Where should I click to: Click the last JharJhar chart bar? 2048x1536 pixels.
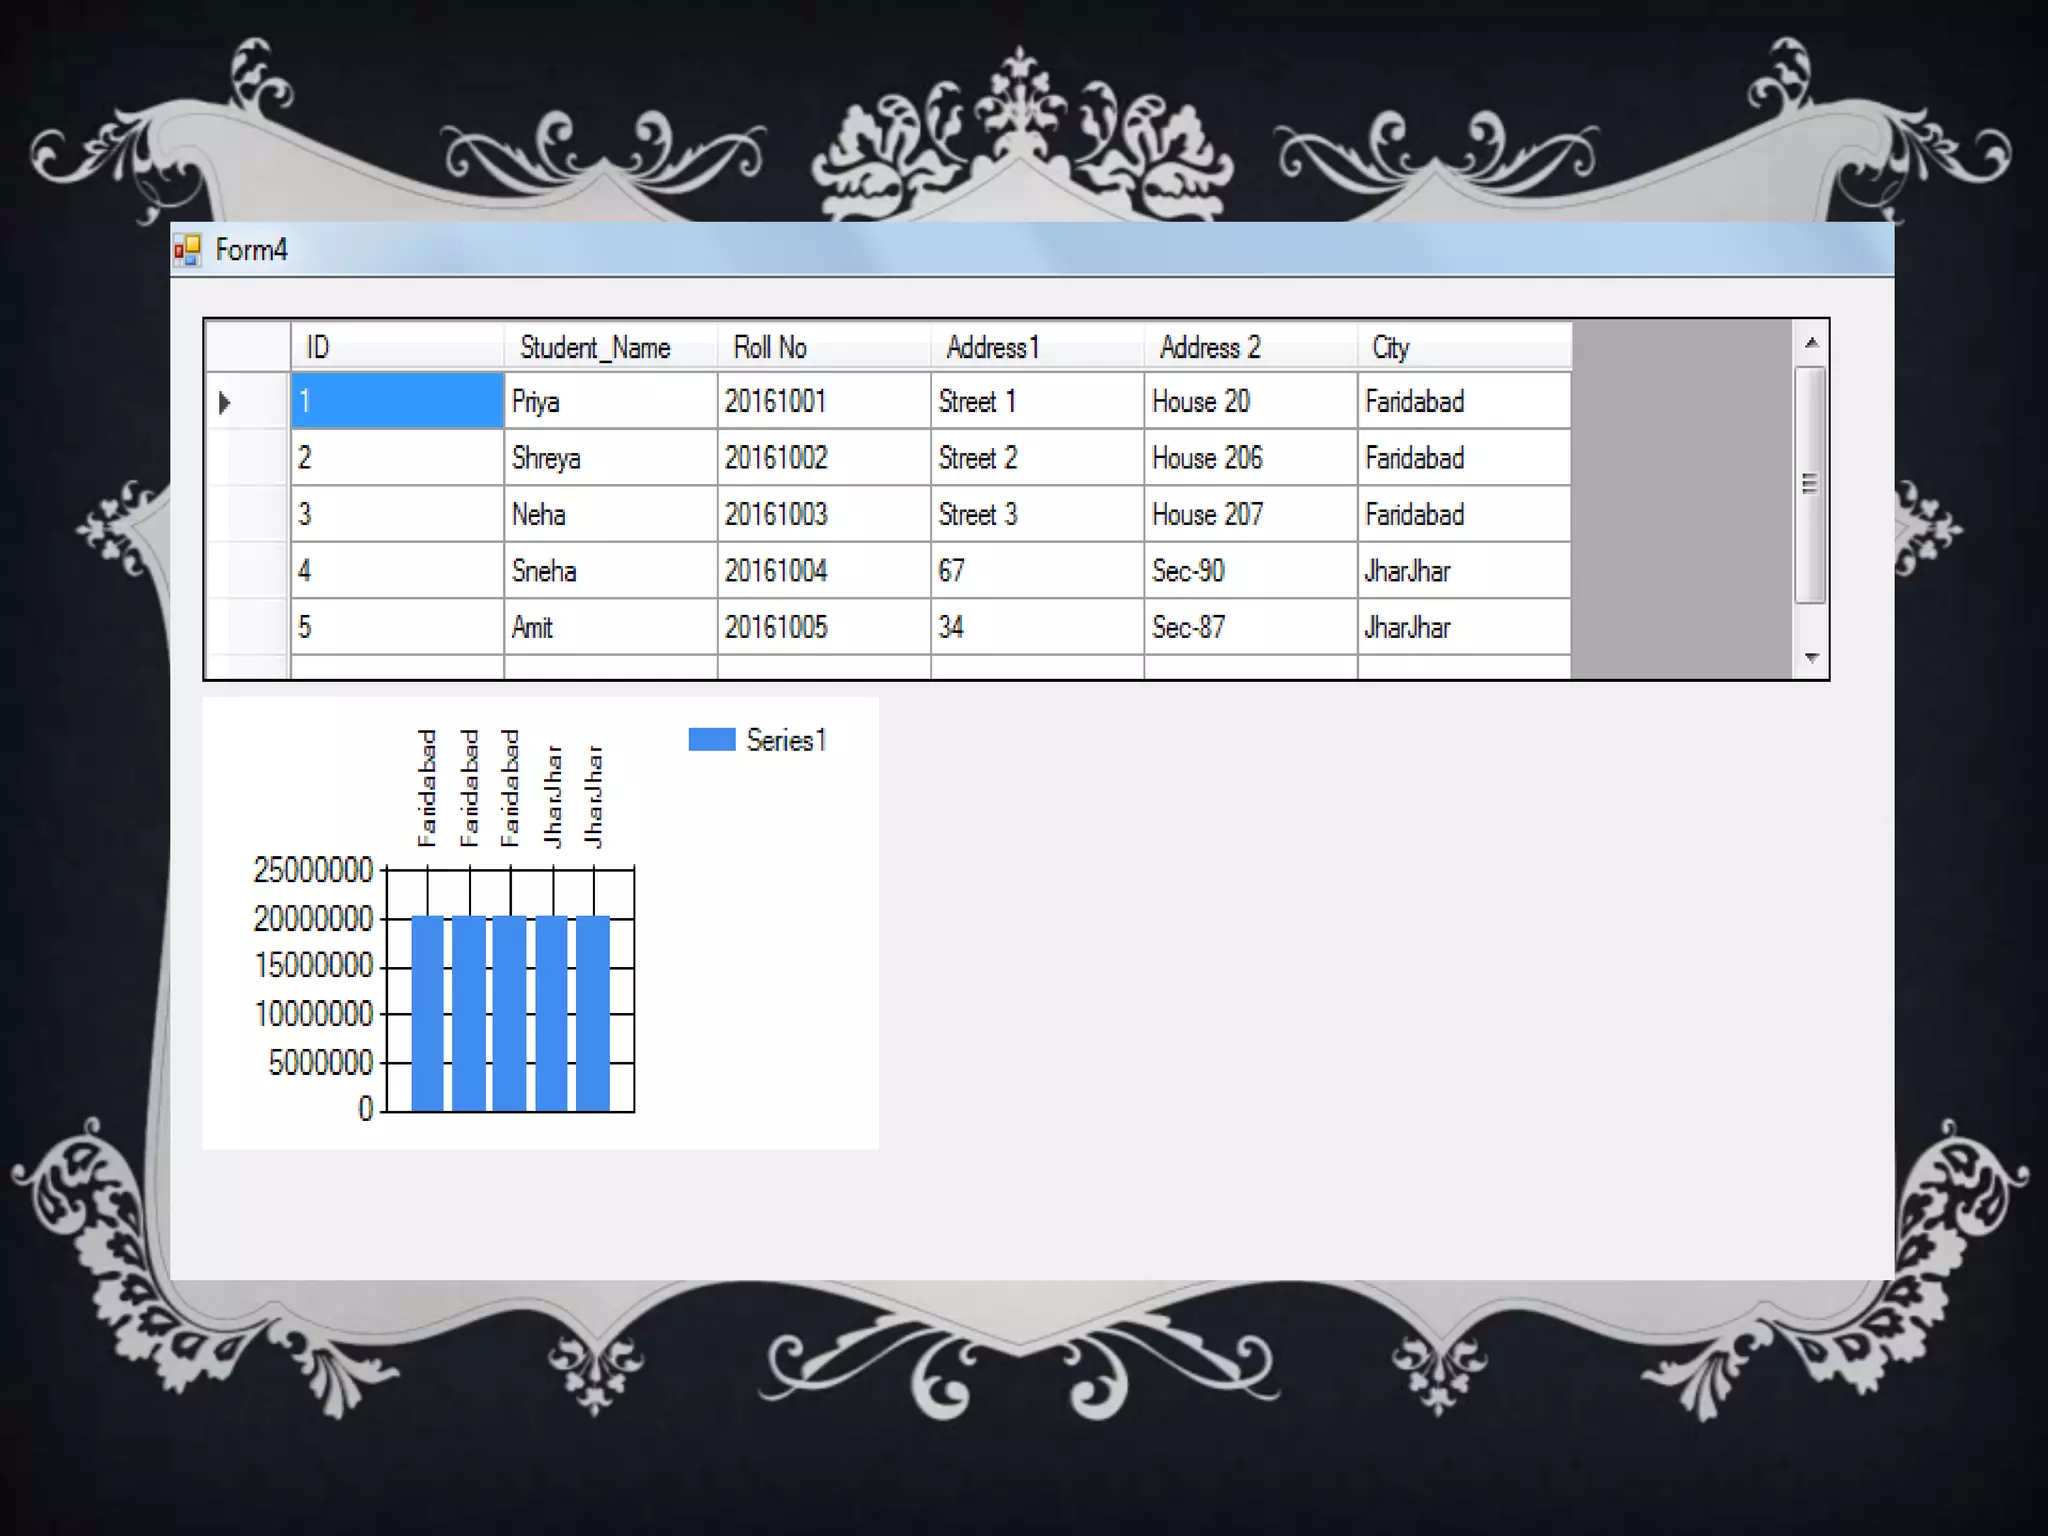593,1012
